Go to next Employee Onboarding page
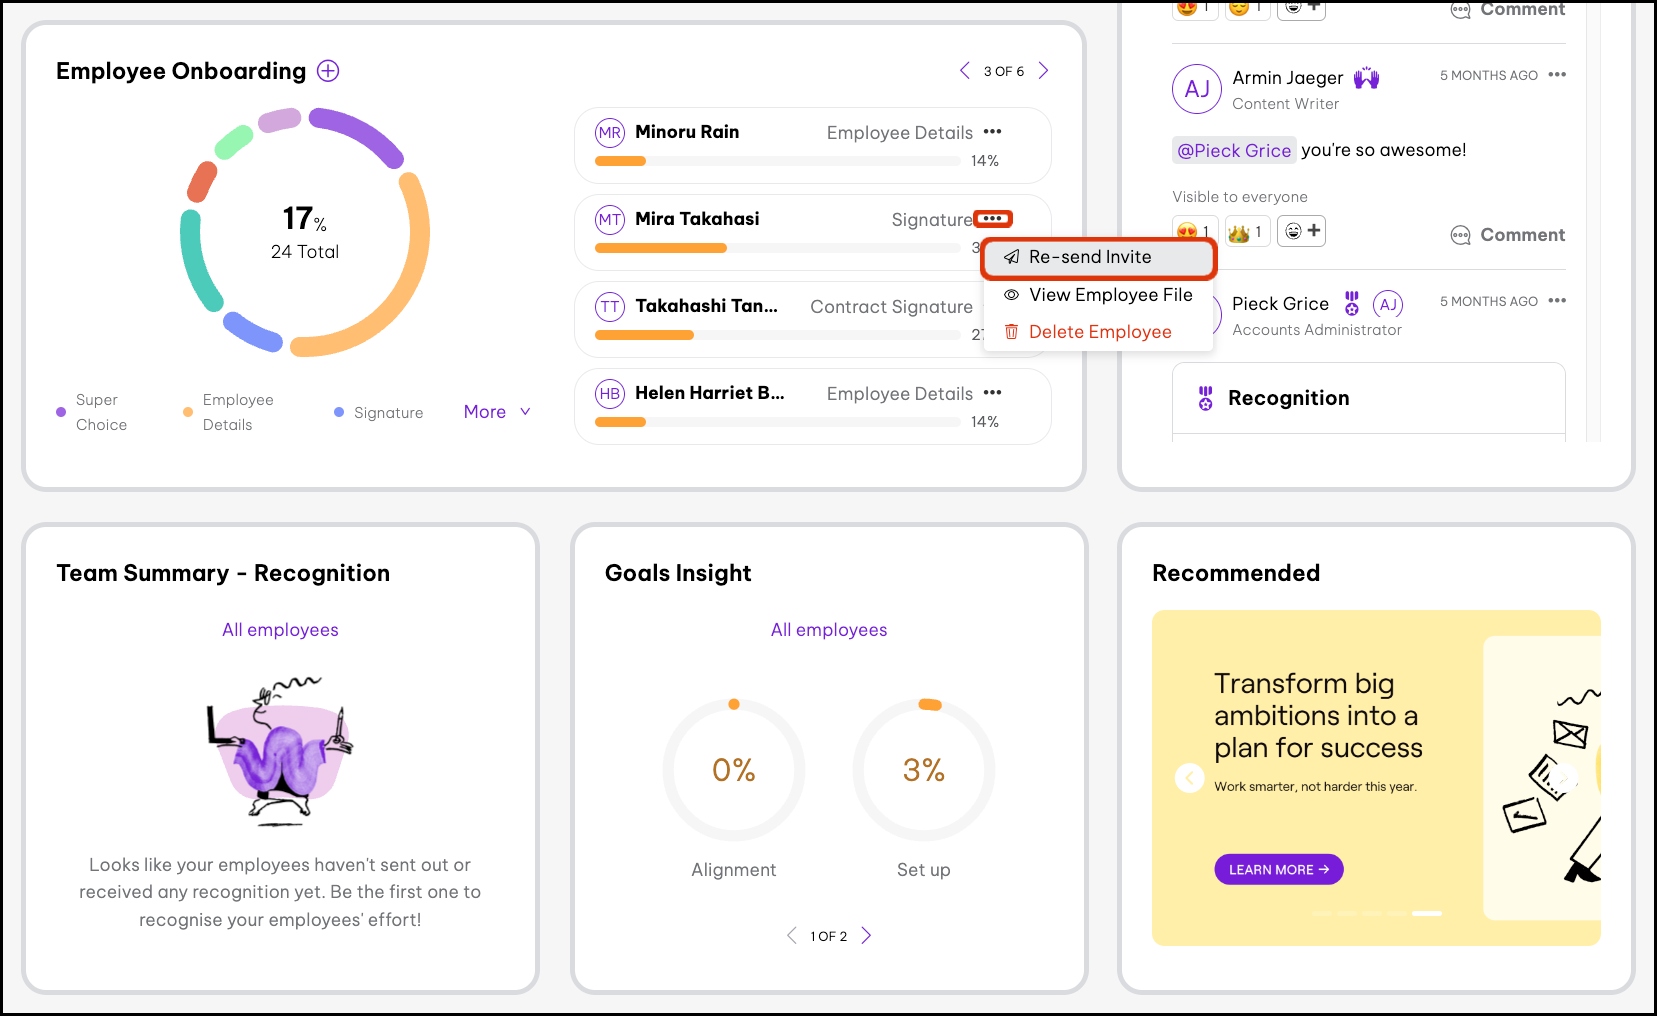Screen dimensions: 1657x1016 point(1043,70)
